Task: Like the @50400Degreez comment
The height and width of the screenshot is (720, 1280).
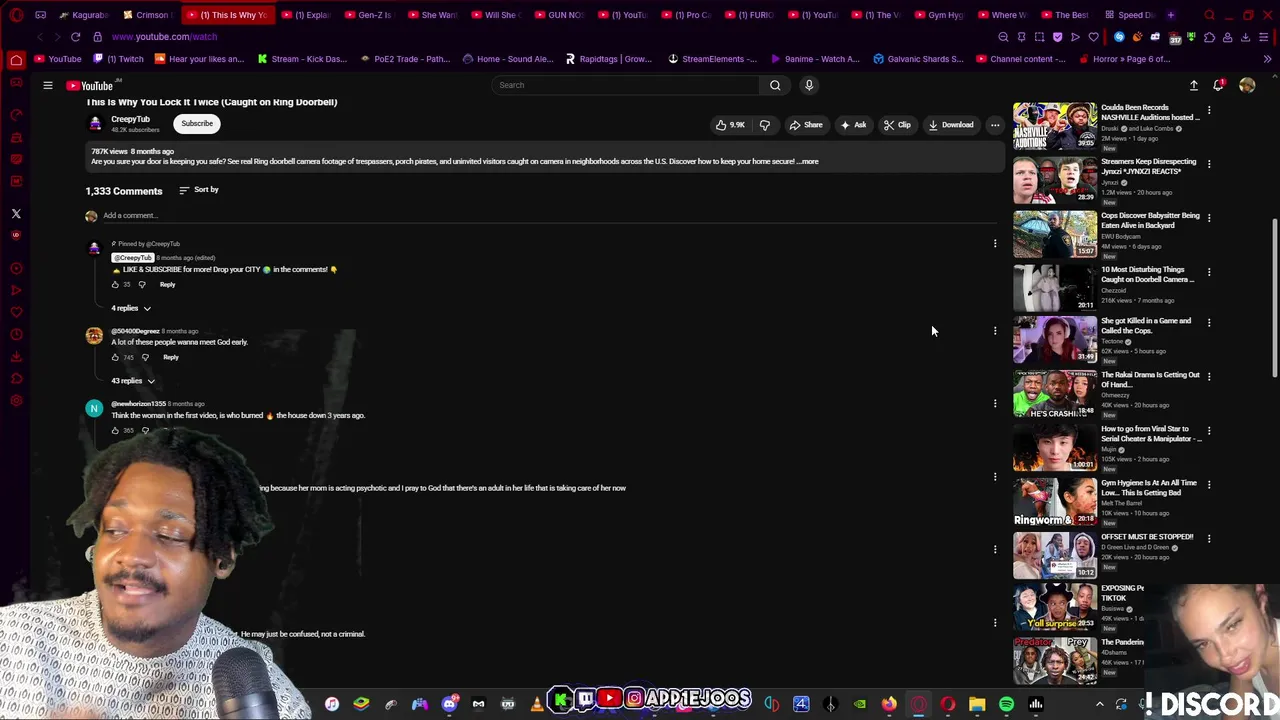Action: 116,357
